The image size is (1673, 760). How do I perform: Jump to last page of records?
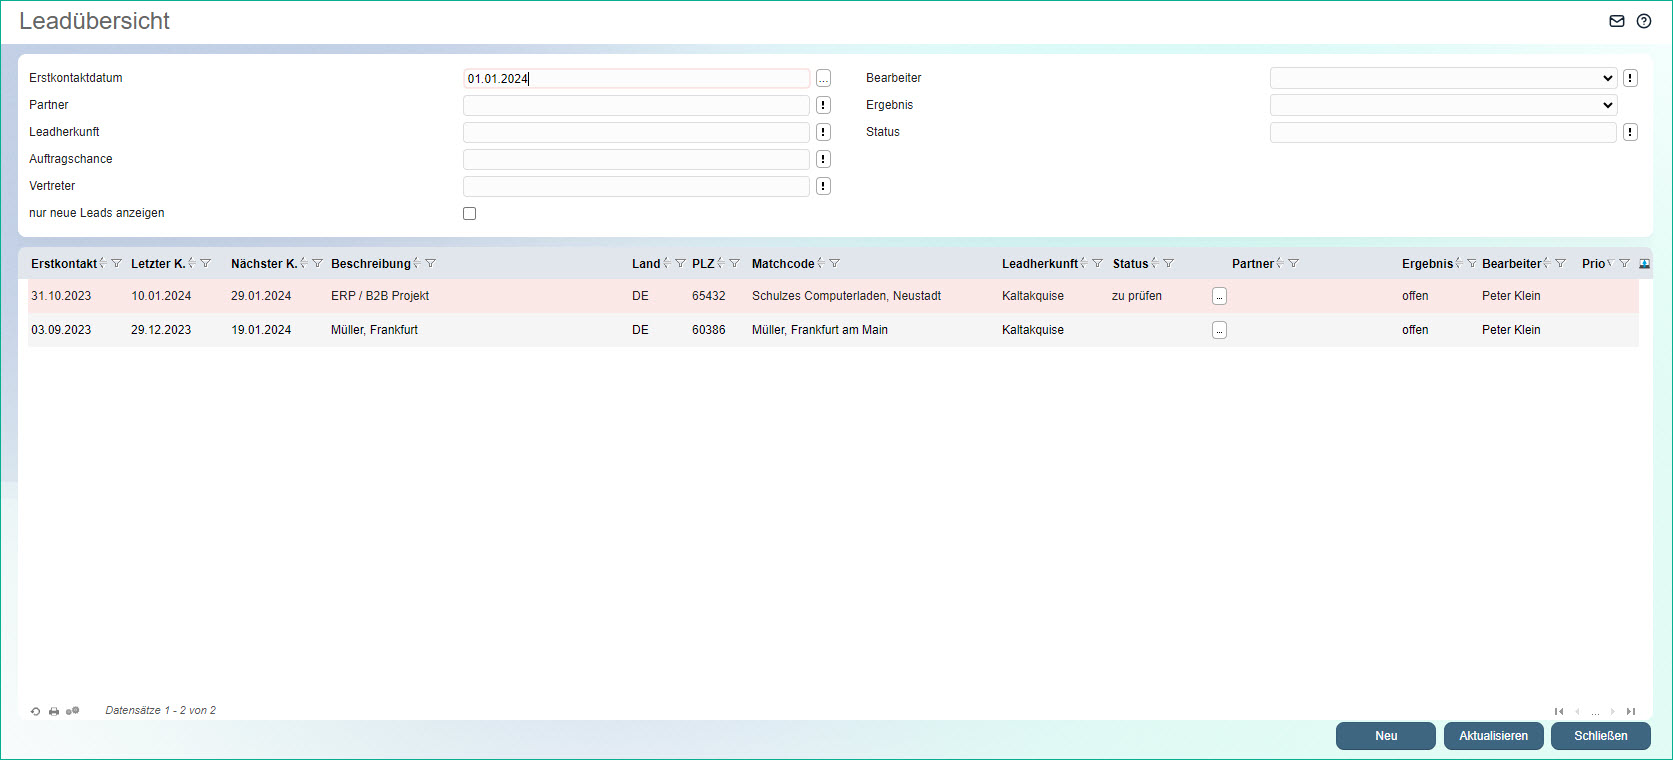tap(1631, 711)
